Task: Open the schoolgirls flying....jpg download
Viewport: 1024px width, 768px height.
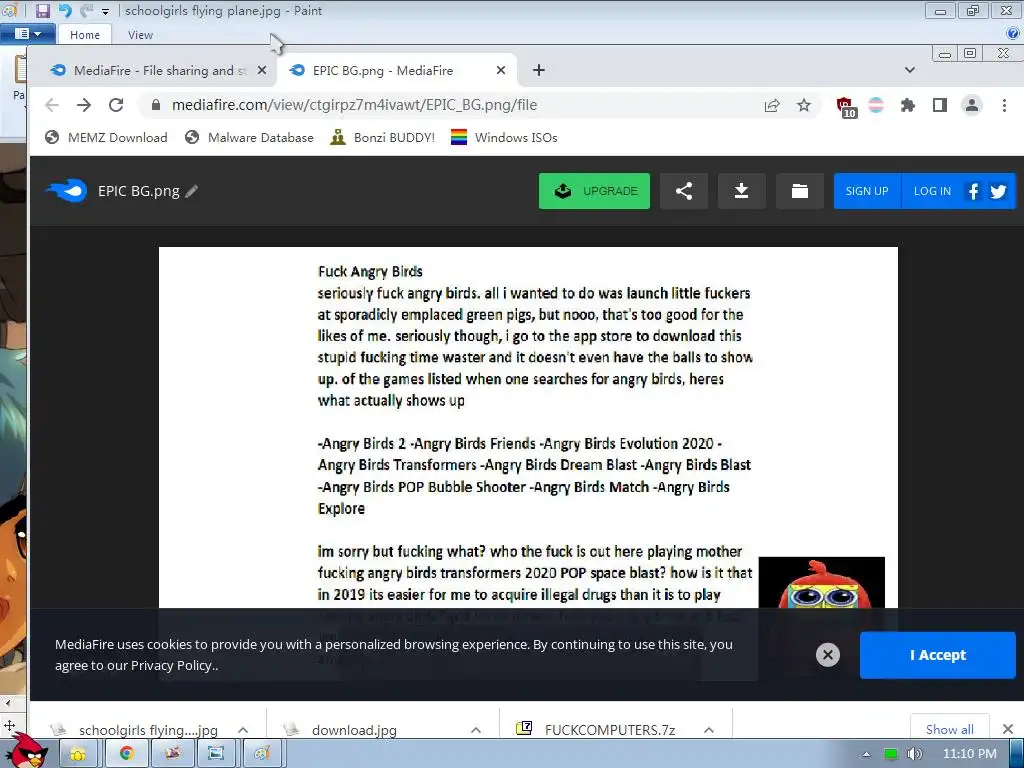Action: coord(137,730)
